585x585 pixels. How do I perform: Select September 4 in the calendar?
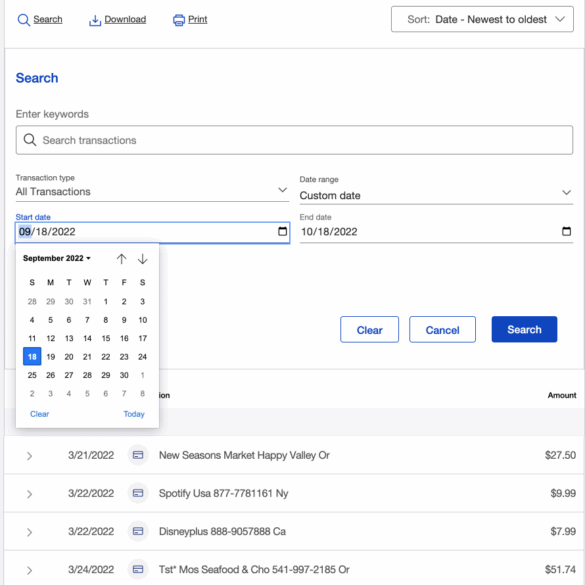pos(32,320)
